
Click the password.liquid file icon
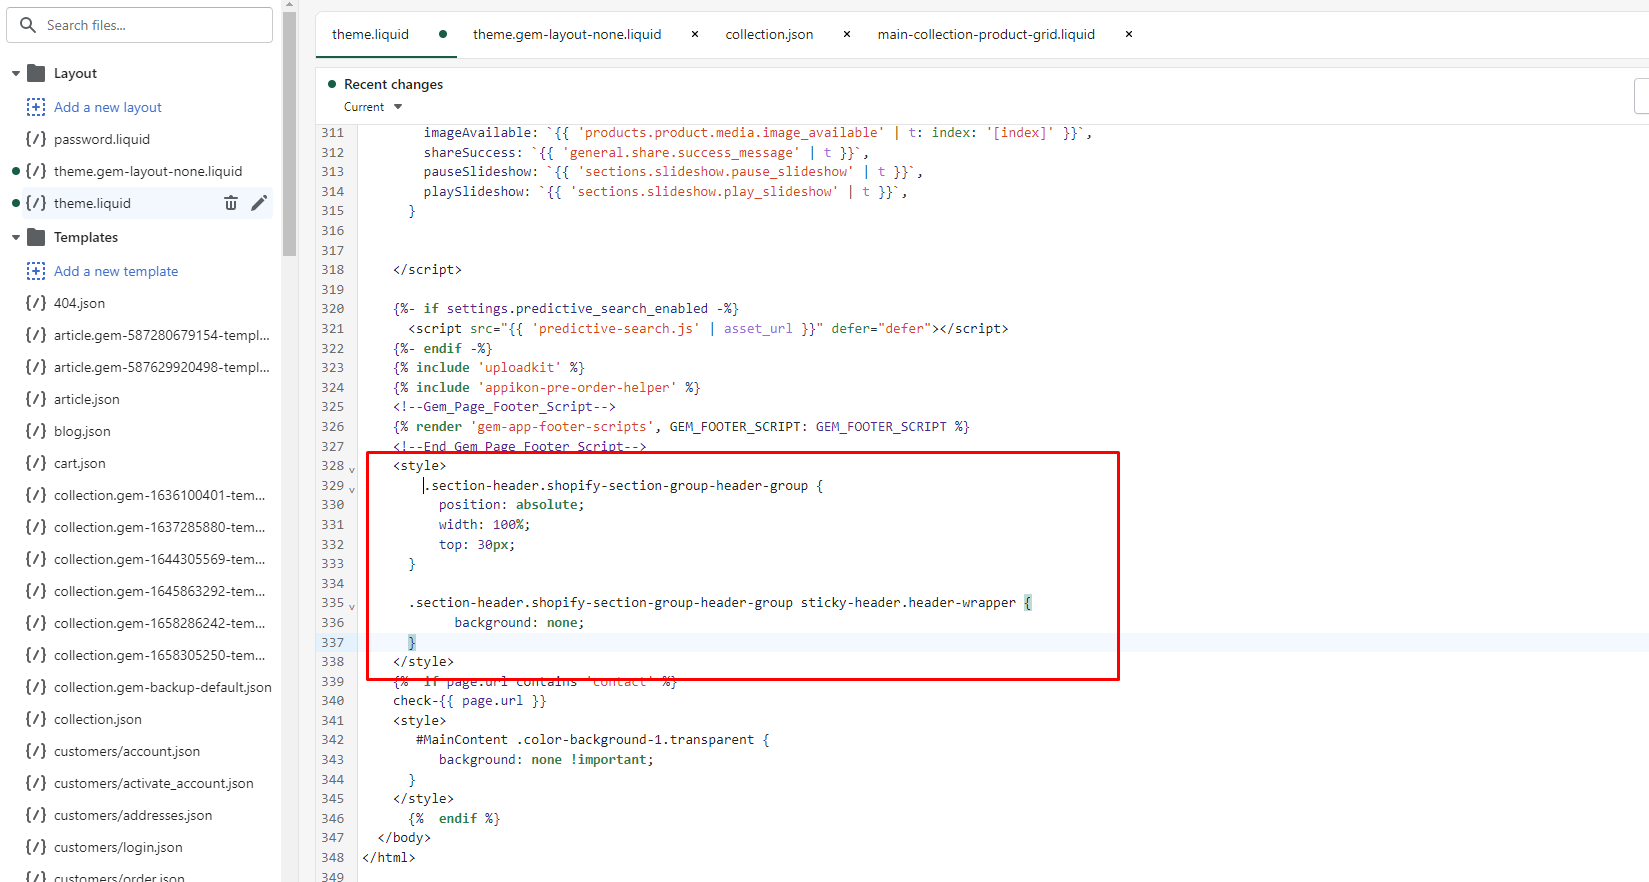36,139
